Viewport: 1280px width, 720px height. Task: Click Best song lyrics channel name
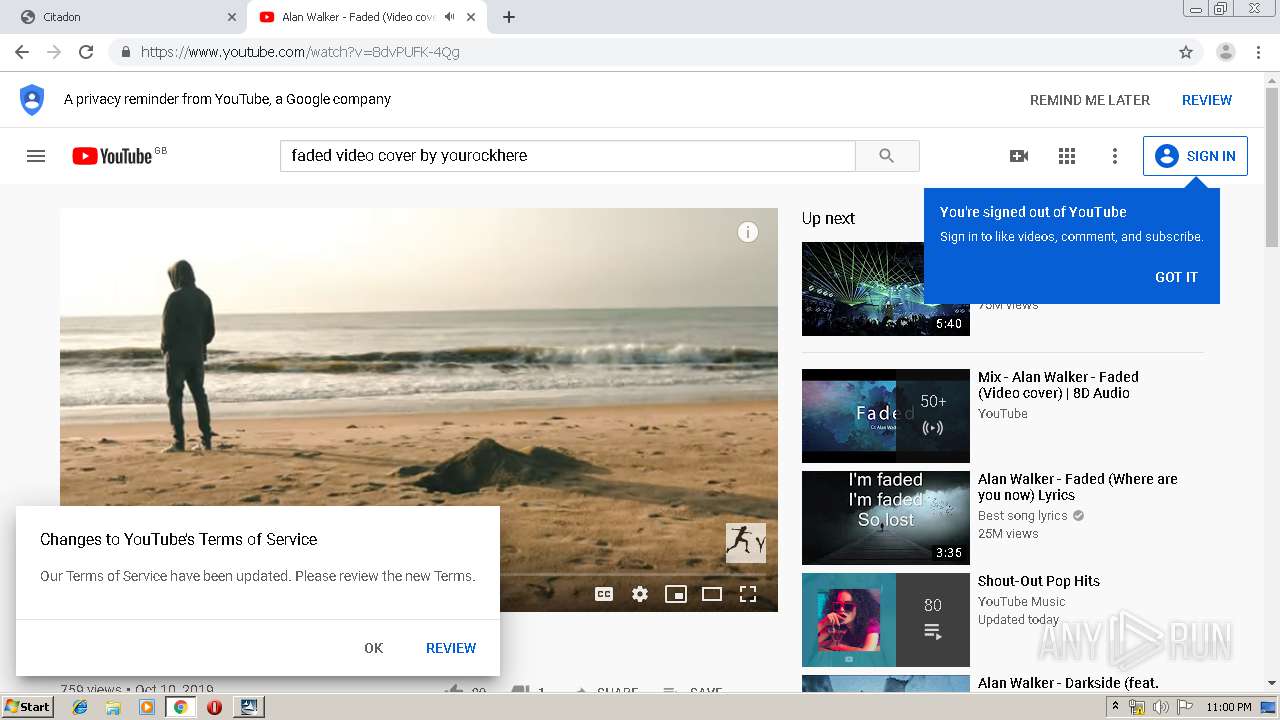pyautogui.click(x=1023, y=516)
